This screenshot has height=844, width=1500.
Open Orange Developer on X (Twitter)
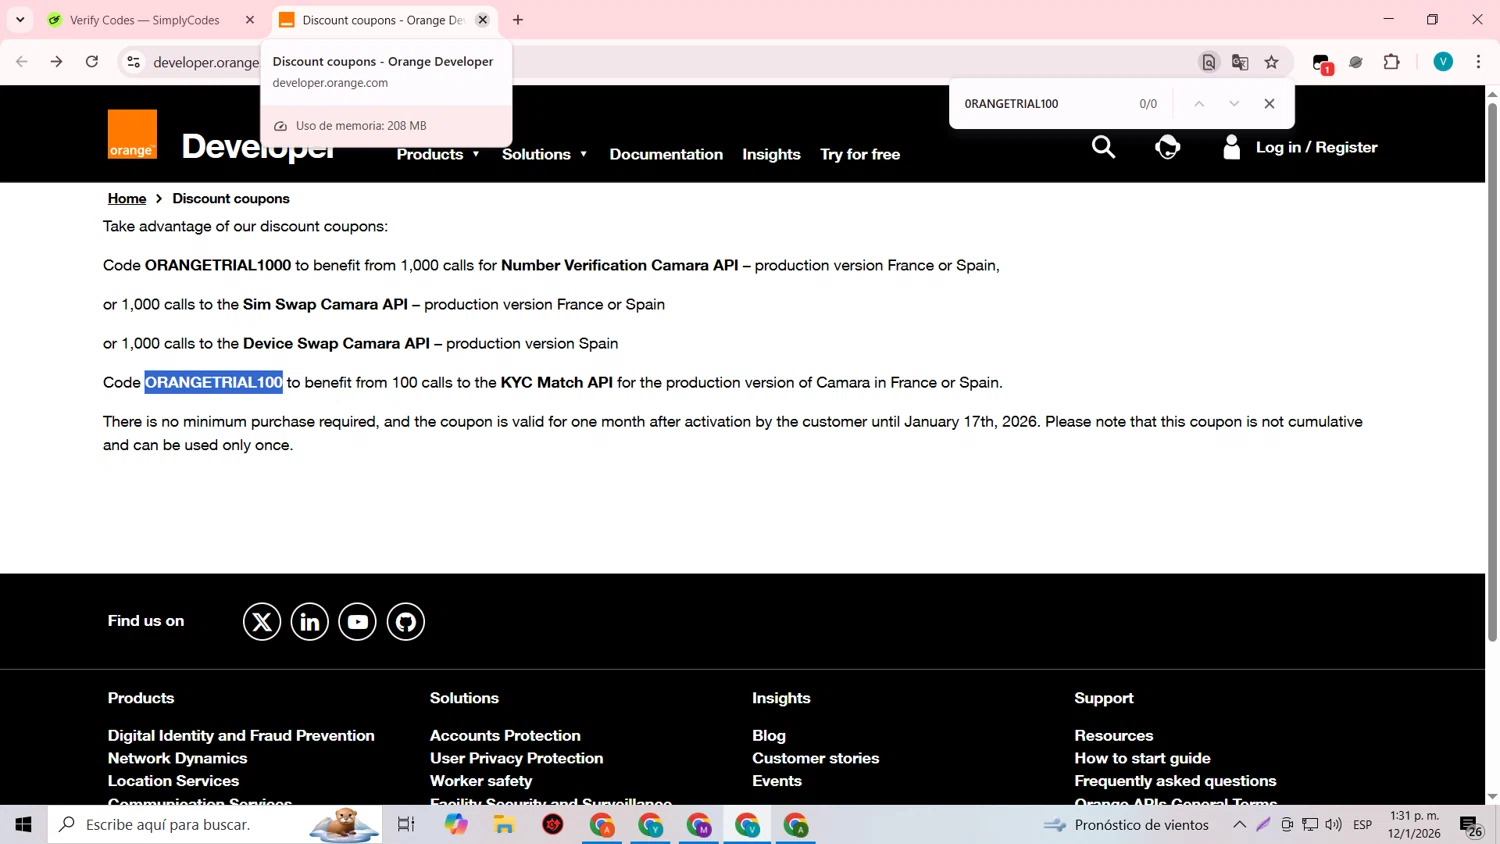[x=262, y=622]
